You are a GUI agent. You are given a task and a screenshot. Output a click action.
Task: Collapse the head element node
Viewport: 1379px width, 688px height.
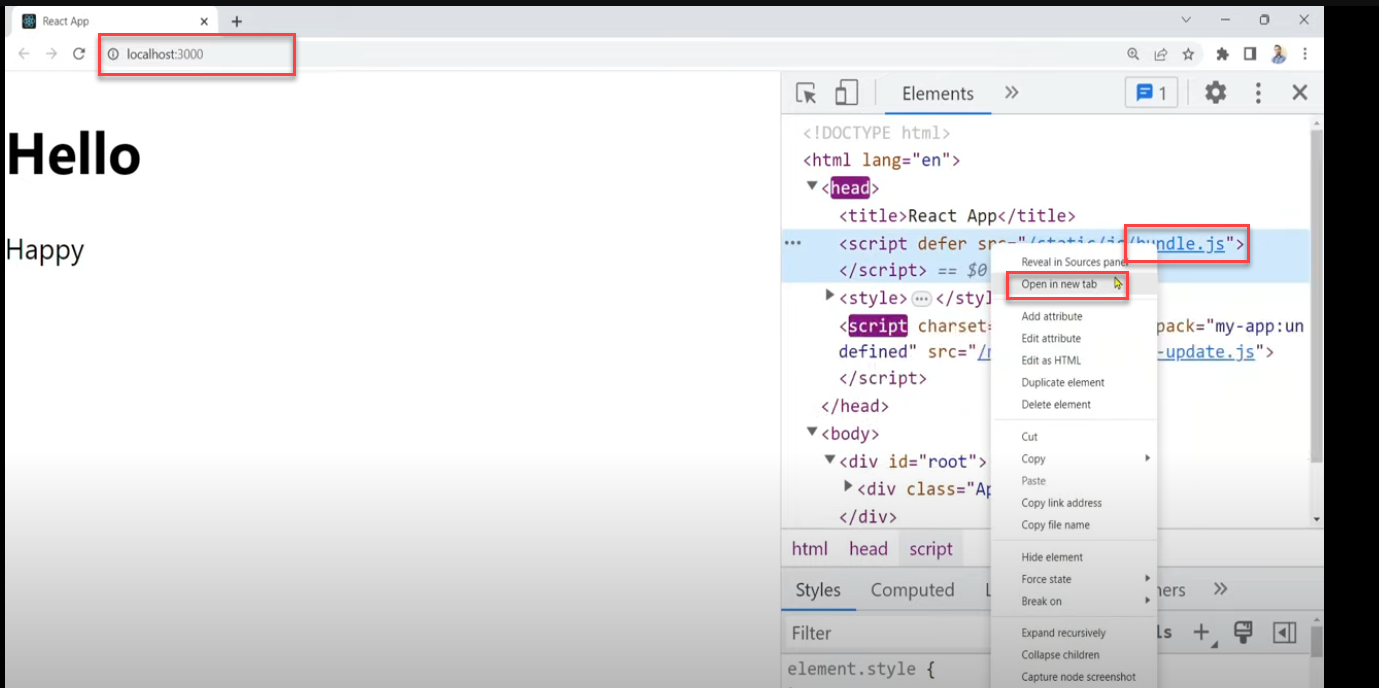(x=812, y=186)
